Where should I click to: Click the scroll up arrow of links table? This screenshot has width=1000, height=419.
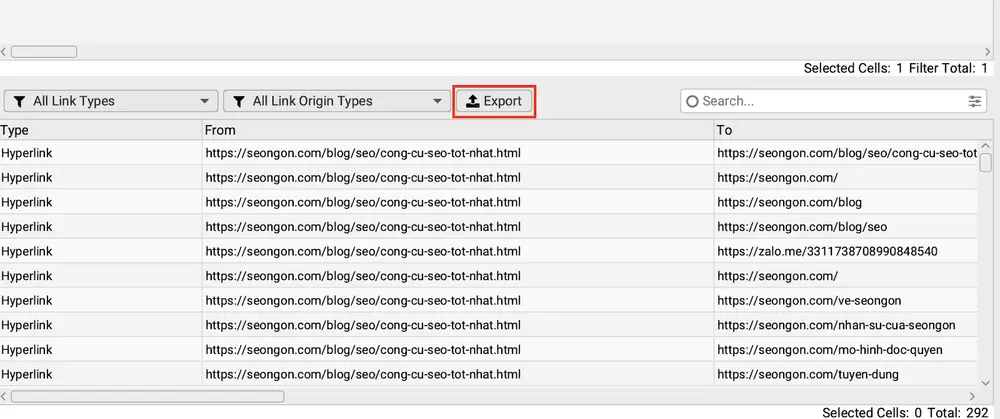click(x=986, y=146)
